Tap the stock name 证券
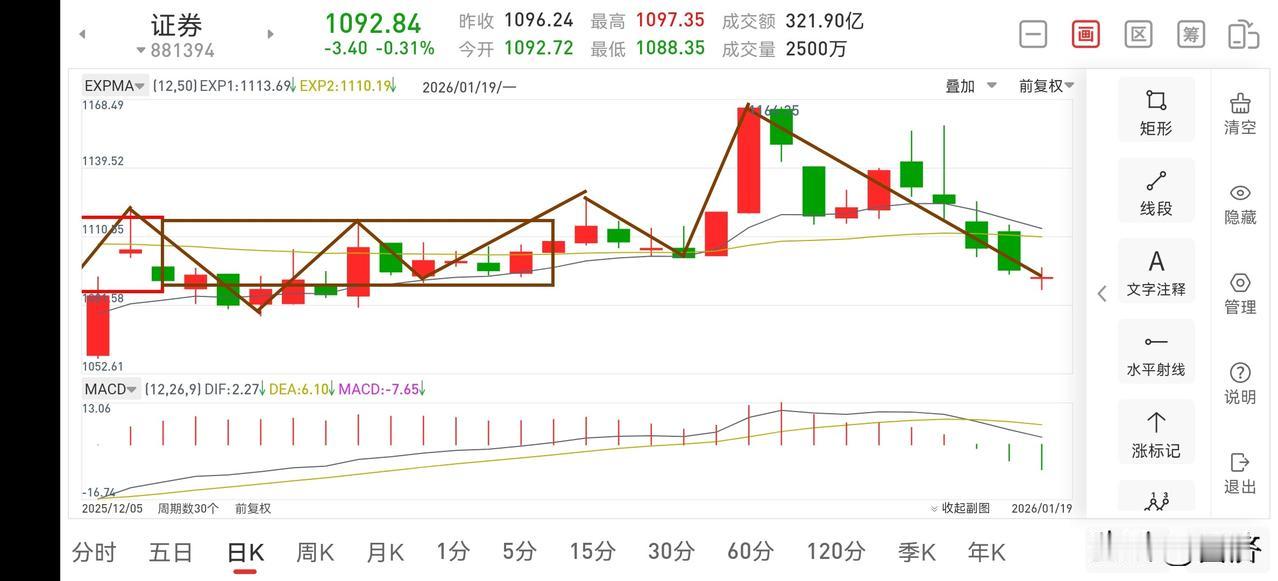The height and width of the screenshot is (581, 1278). [x=176, y=24]
